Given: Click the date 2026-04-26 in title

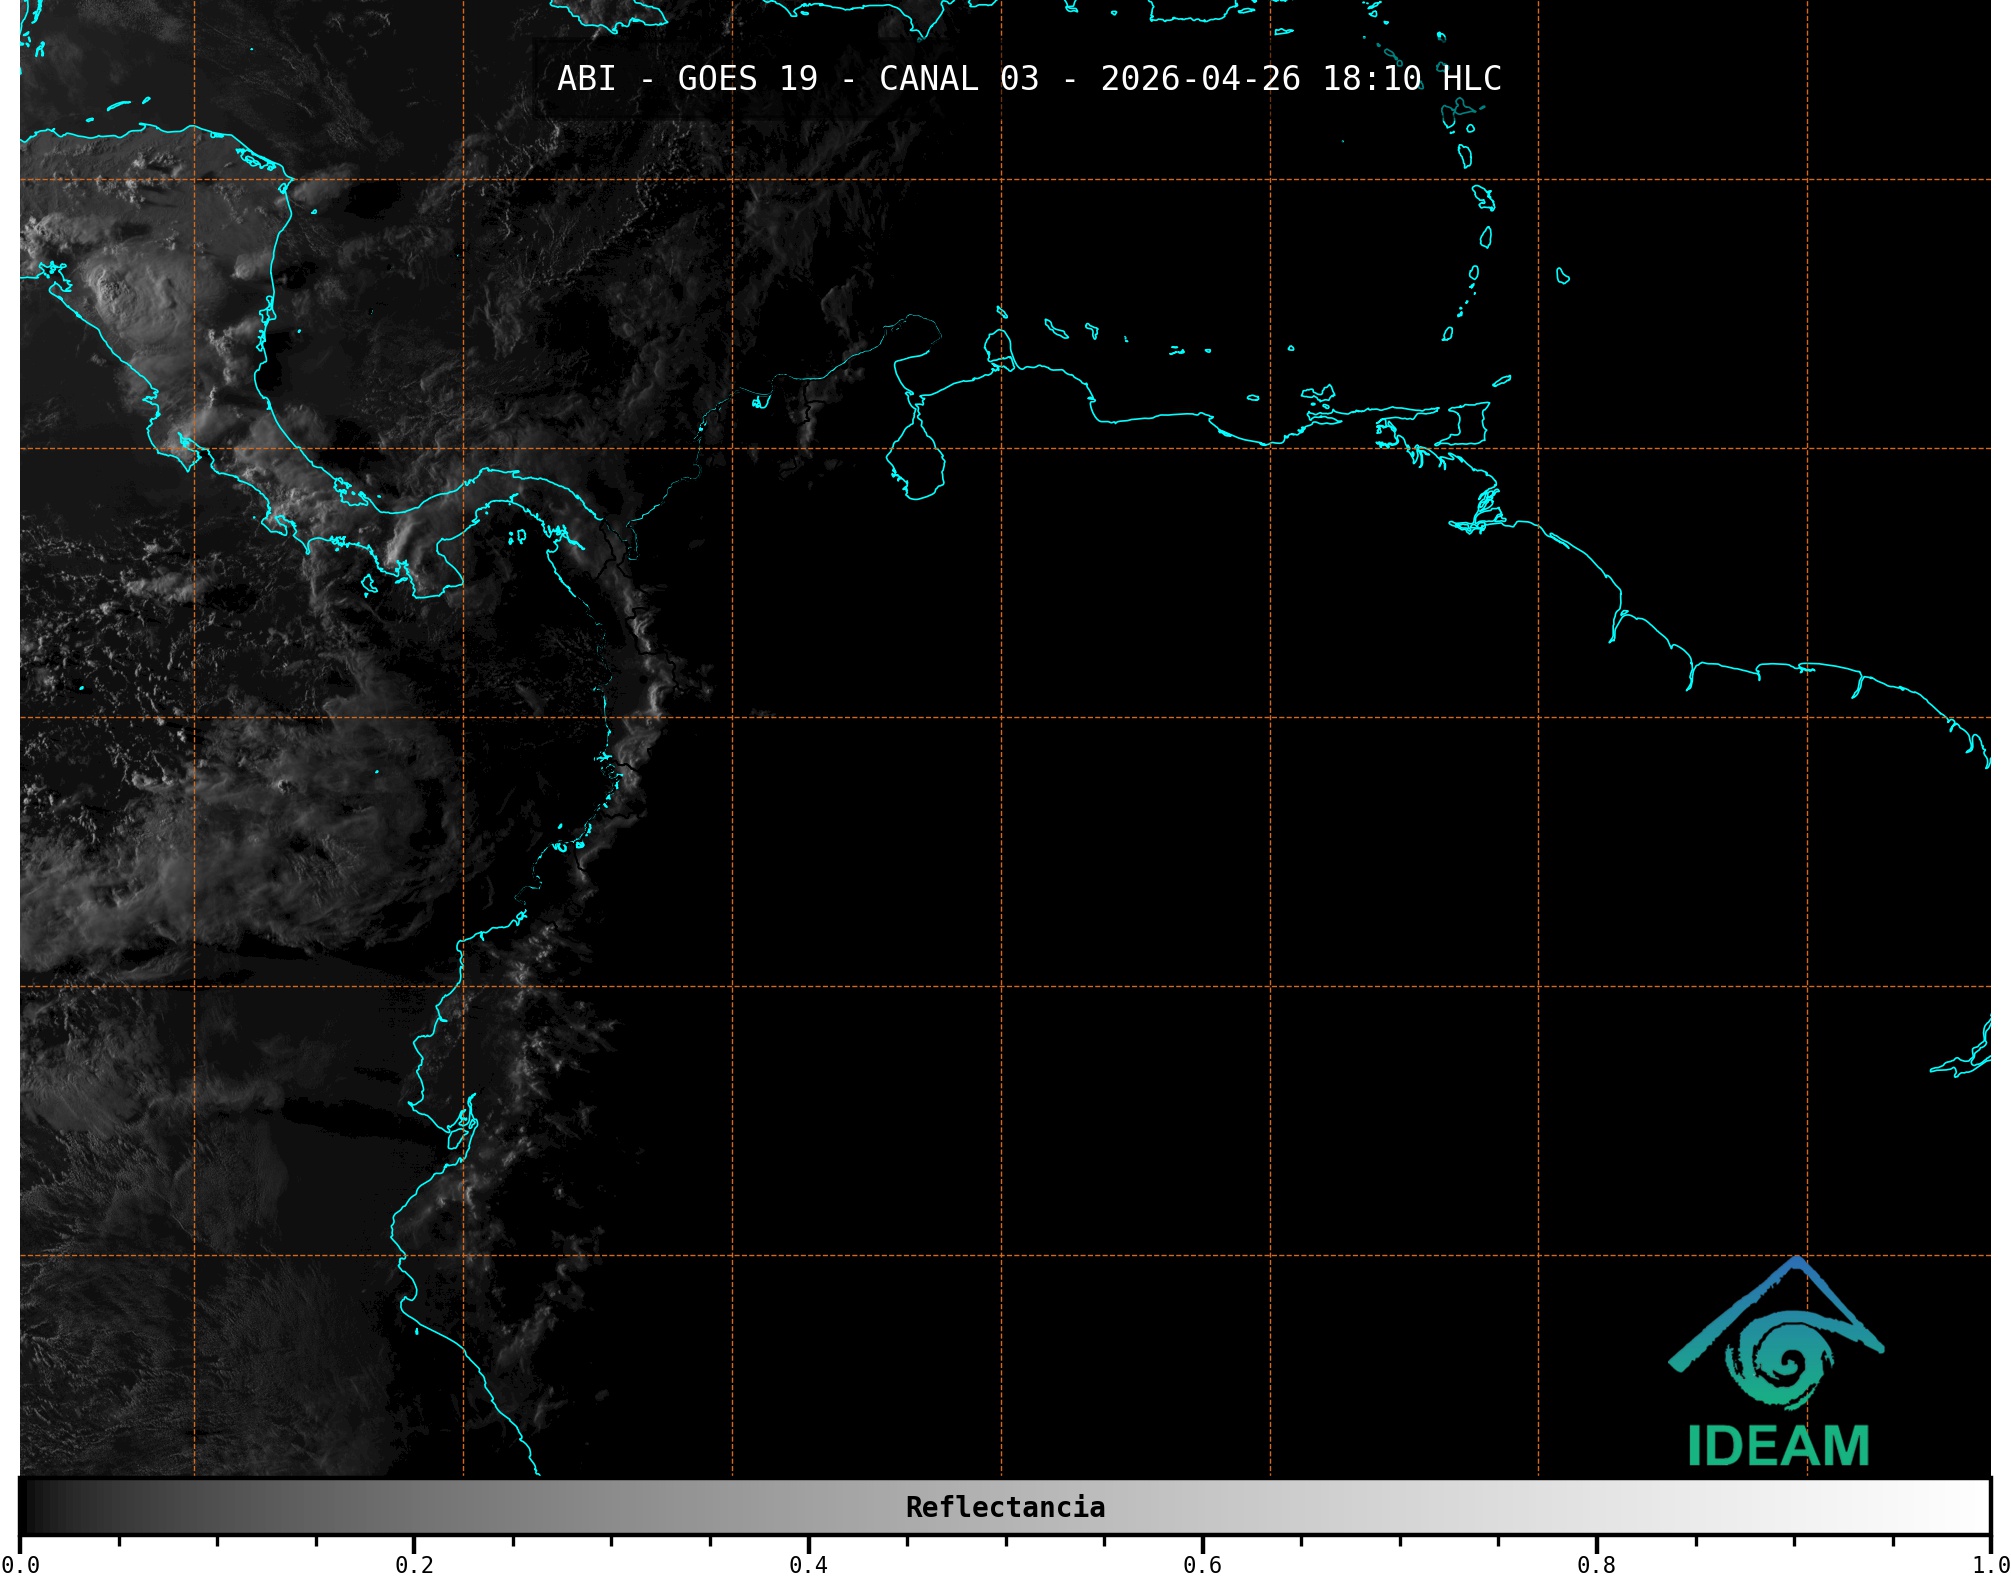Looking at the screenshot, I should point(1200,79).
